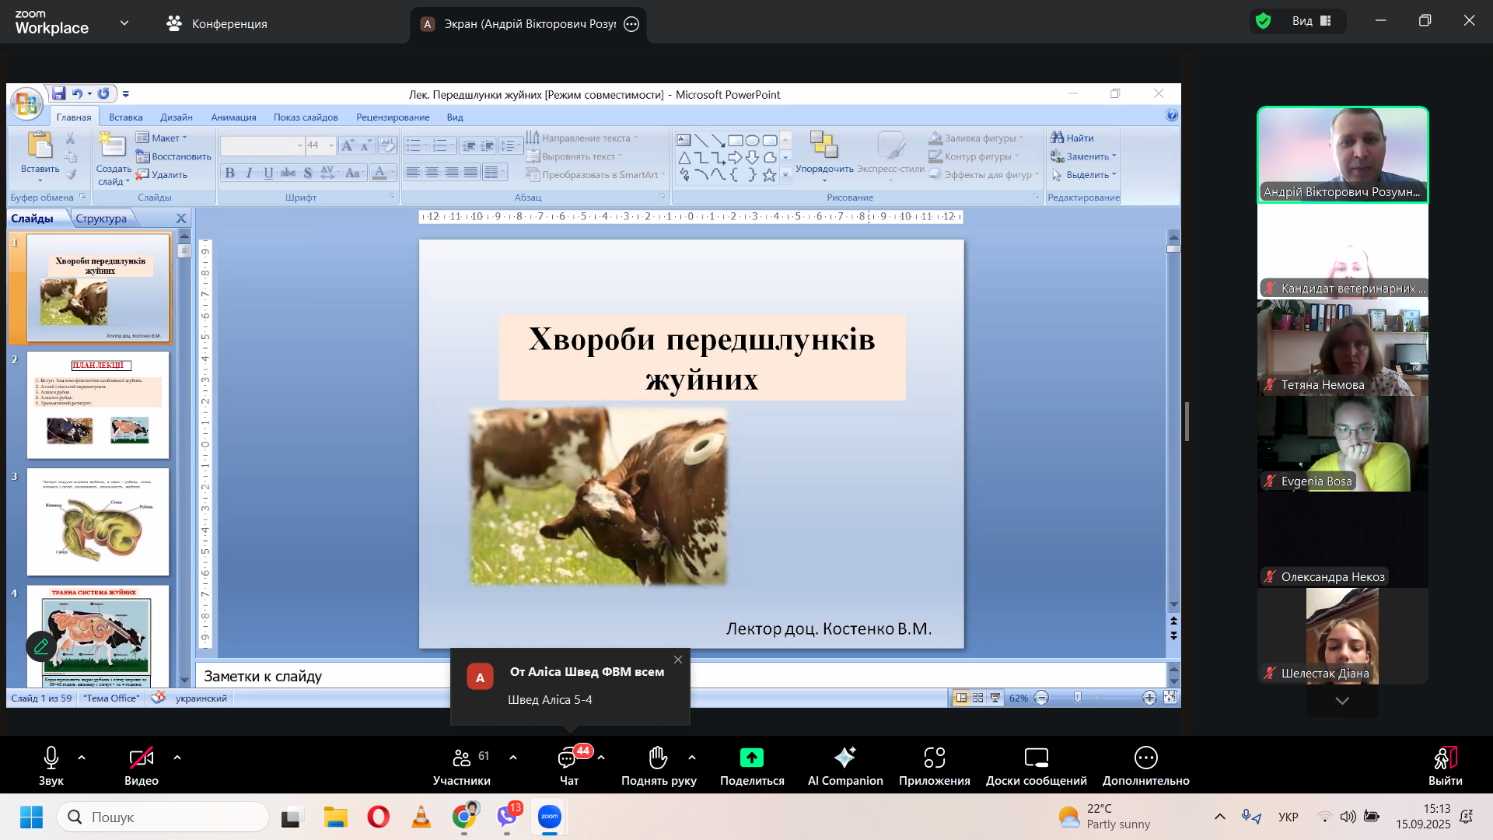Image resolution: width=1493 pixels, height=840 pixels.
Task: Expand audio options arrow next to microphone
Action: tap(82, 757)
